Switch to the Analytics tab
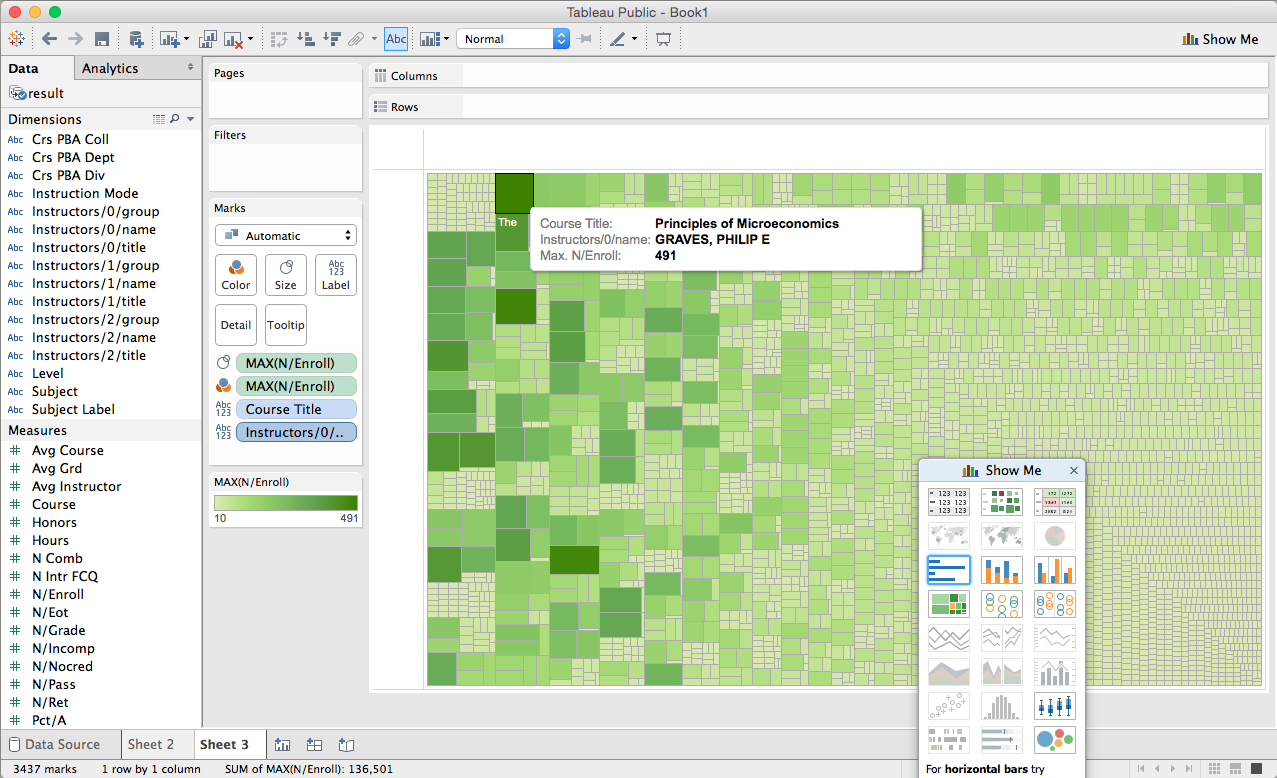Image resolution: width=1277 pixels, height=778 pixels. point(110,68)
